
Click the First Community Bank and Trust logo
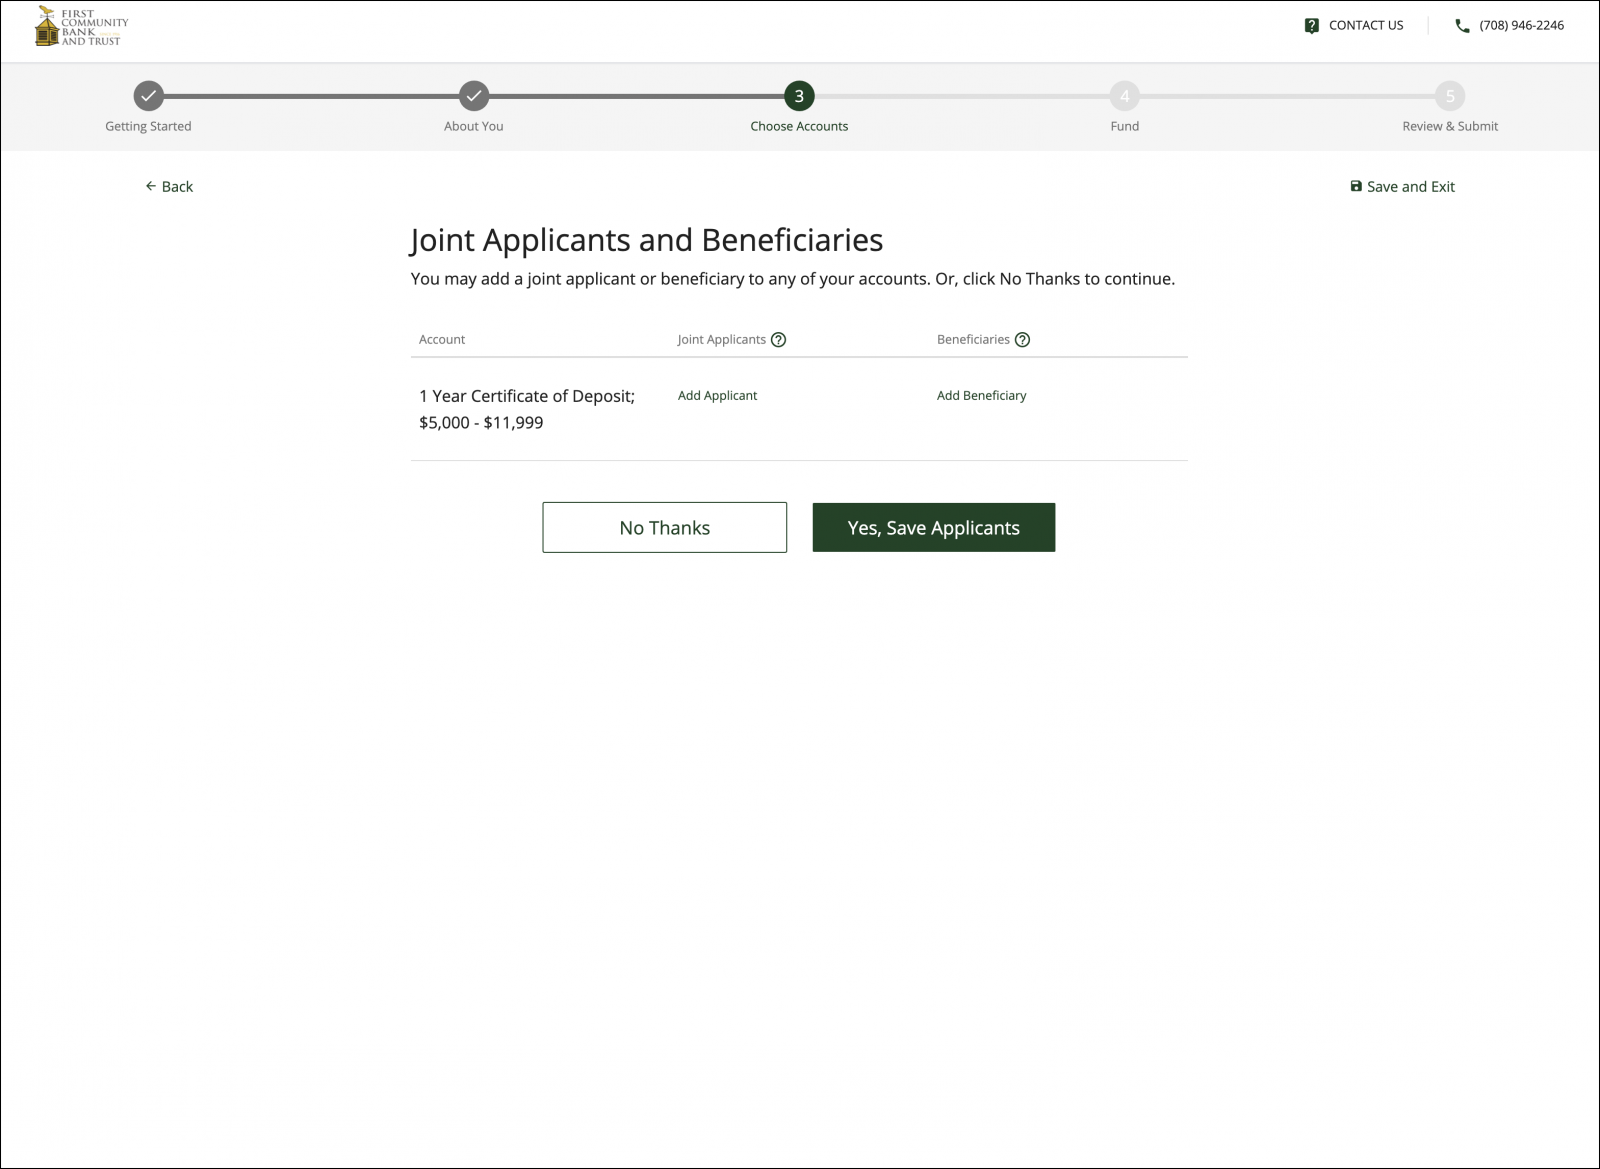point(81,27)
